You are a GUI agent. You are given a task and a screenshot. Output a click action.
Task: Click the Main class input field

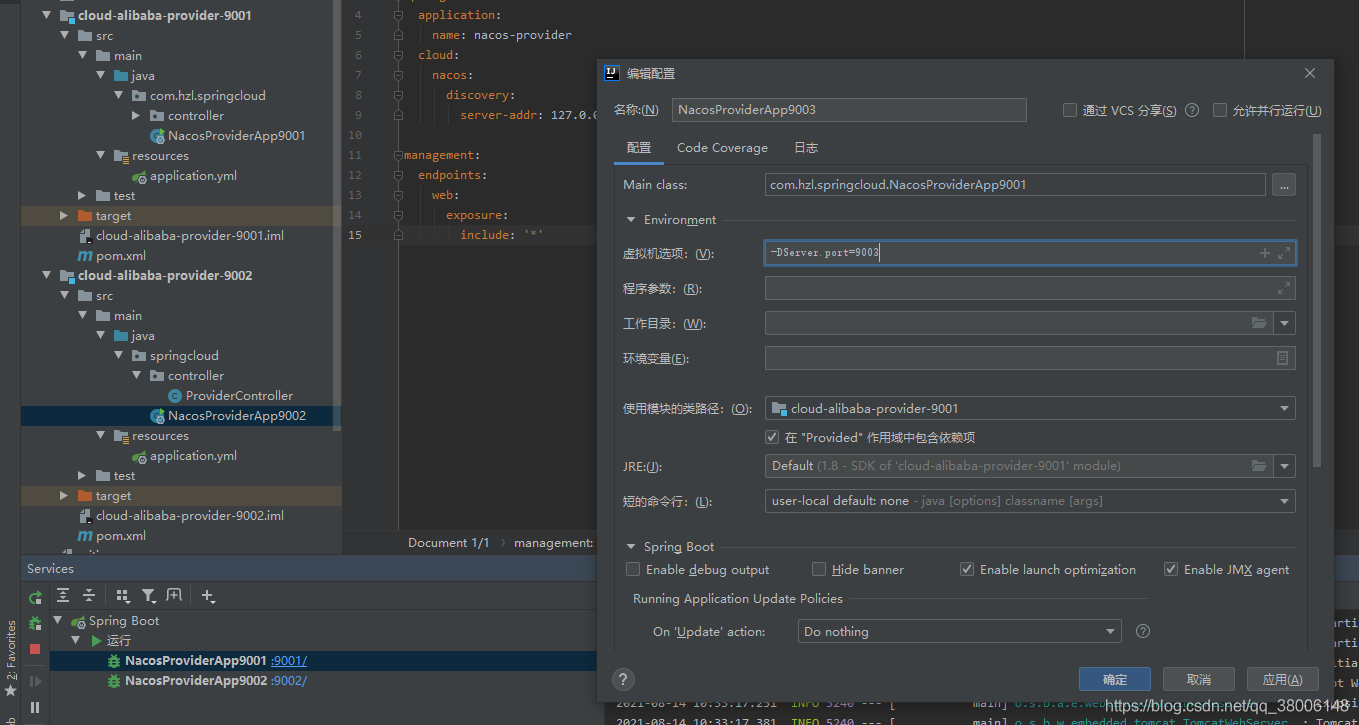click(x=1015, y=184)
